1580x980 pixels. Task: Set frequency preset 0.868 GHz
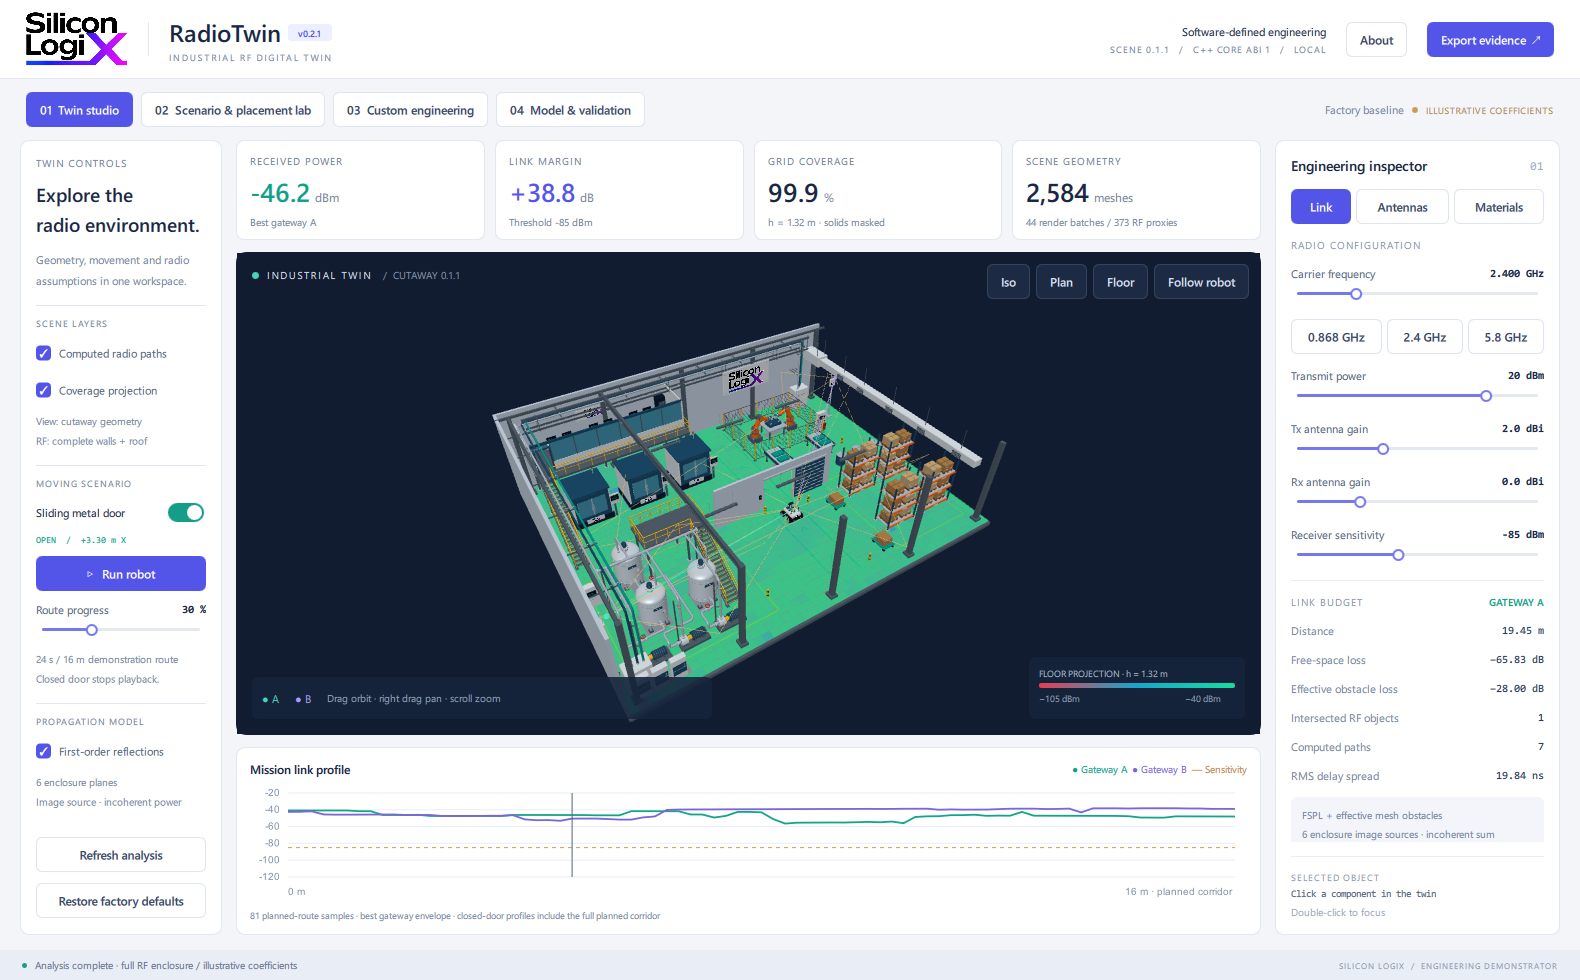point(1336,337)
